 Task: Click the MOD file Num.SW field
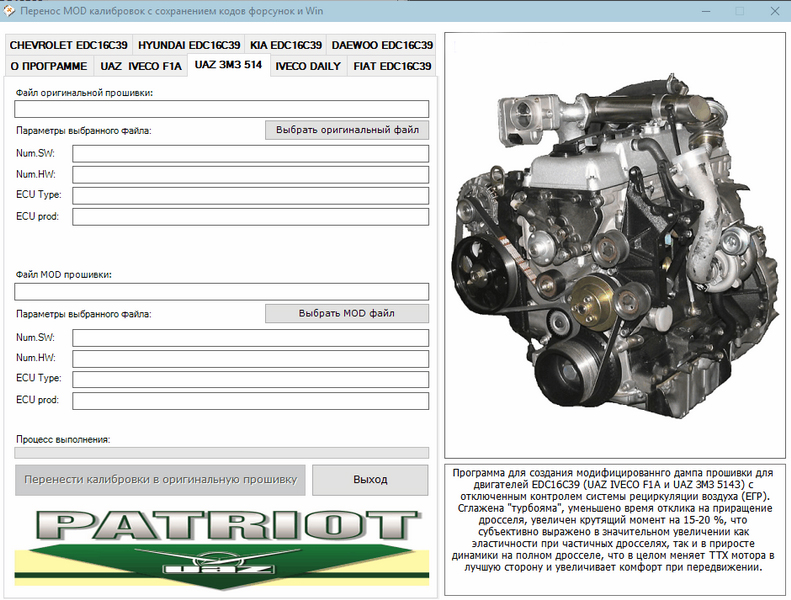pyautogui.click(x=251, y=338)
